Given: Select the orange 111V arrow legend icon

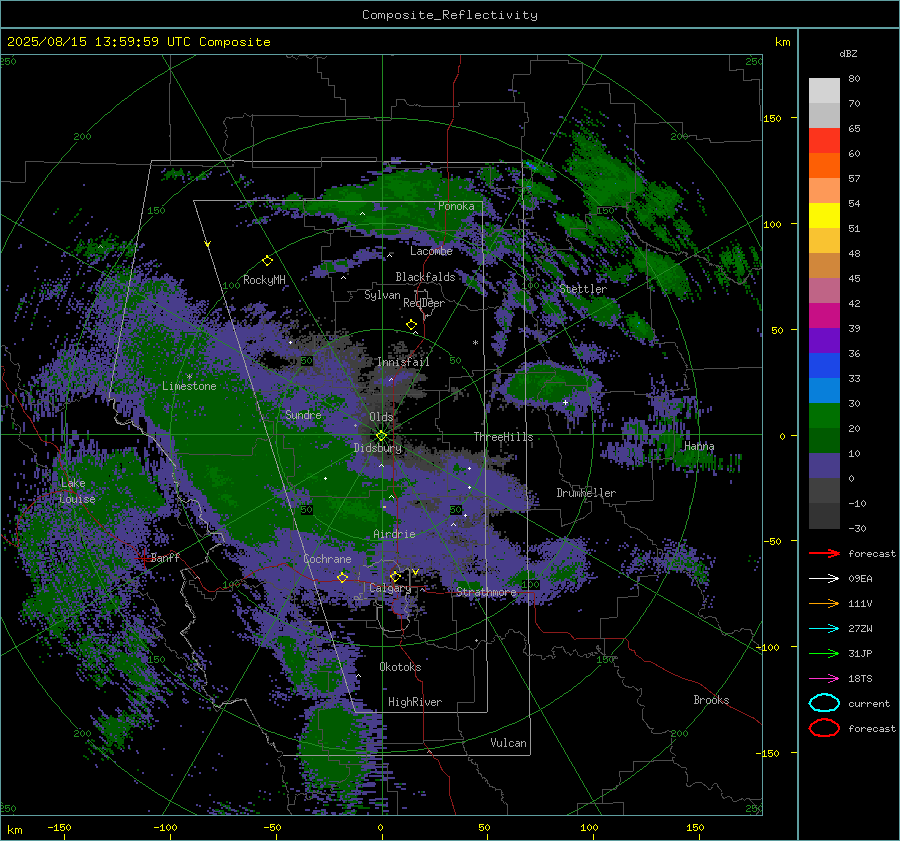Looking at the screenshot, I should tap(824, 603).
